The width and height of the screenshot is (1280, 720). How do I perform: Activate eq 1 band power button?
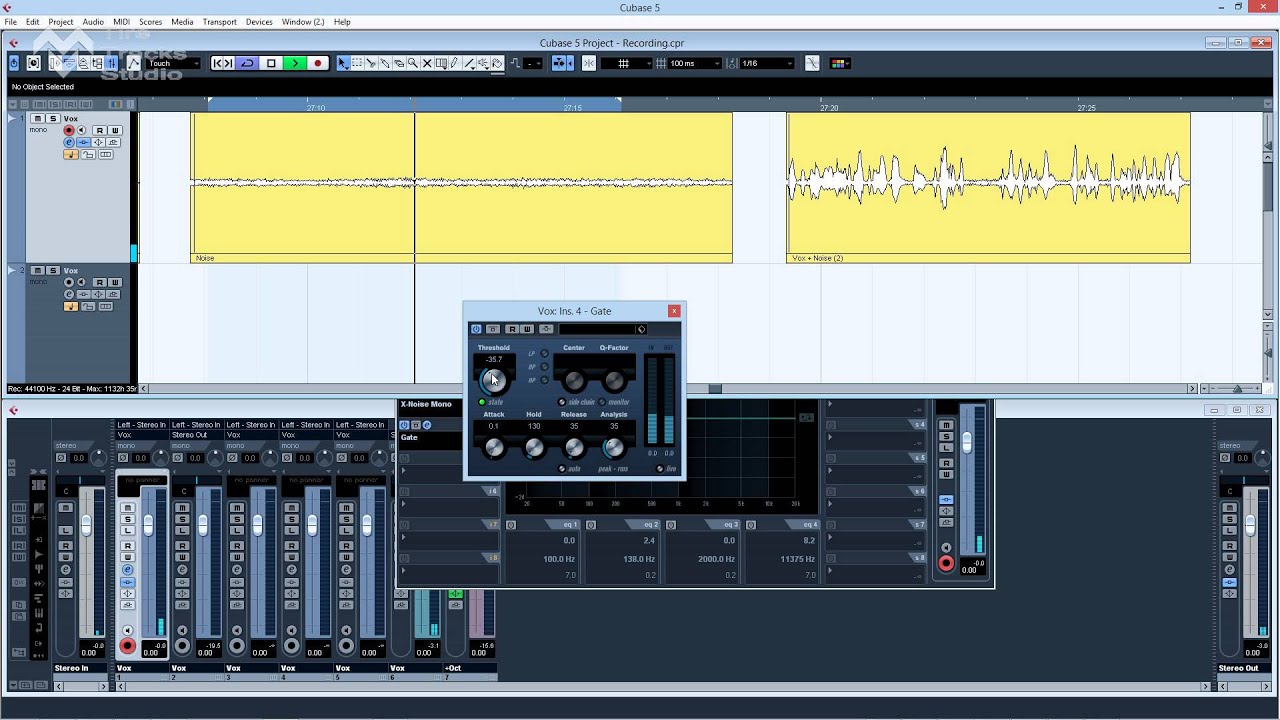[511, 525]
